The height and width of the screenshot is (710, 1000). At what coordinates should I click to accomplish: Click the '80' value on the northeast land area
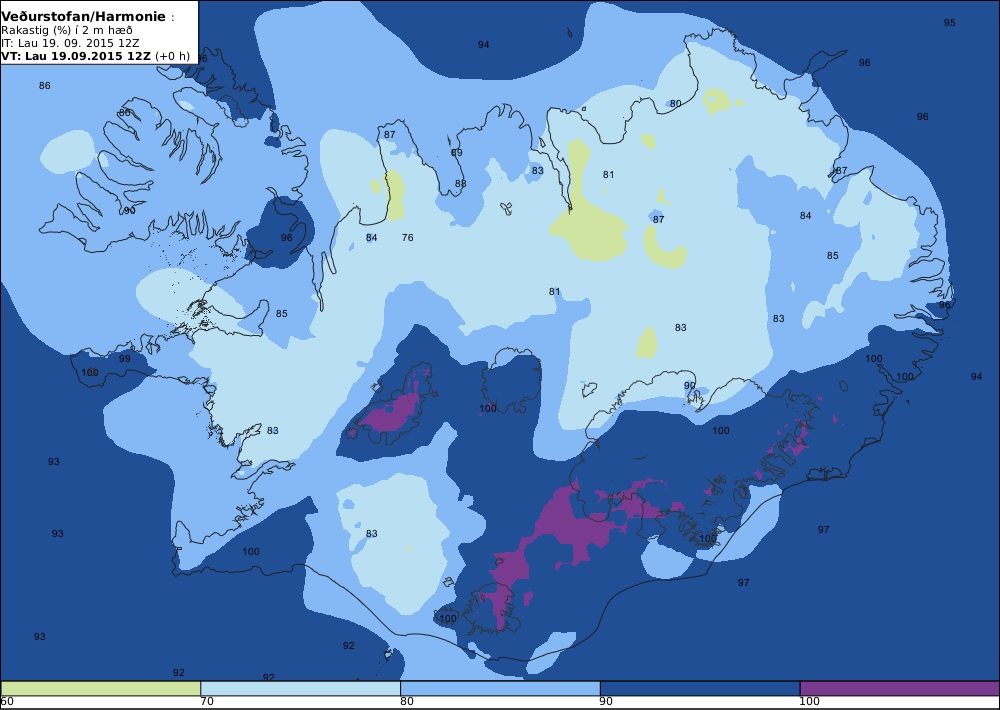pos(675,103)
